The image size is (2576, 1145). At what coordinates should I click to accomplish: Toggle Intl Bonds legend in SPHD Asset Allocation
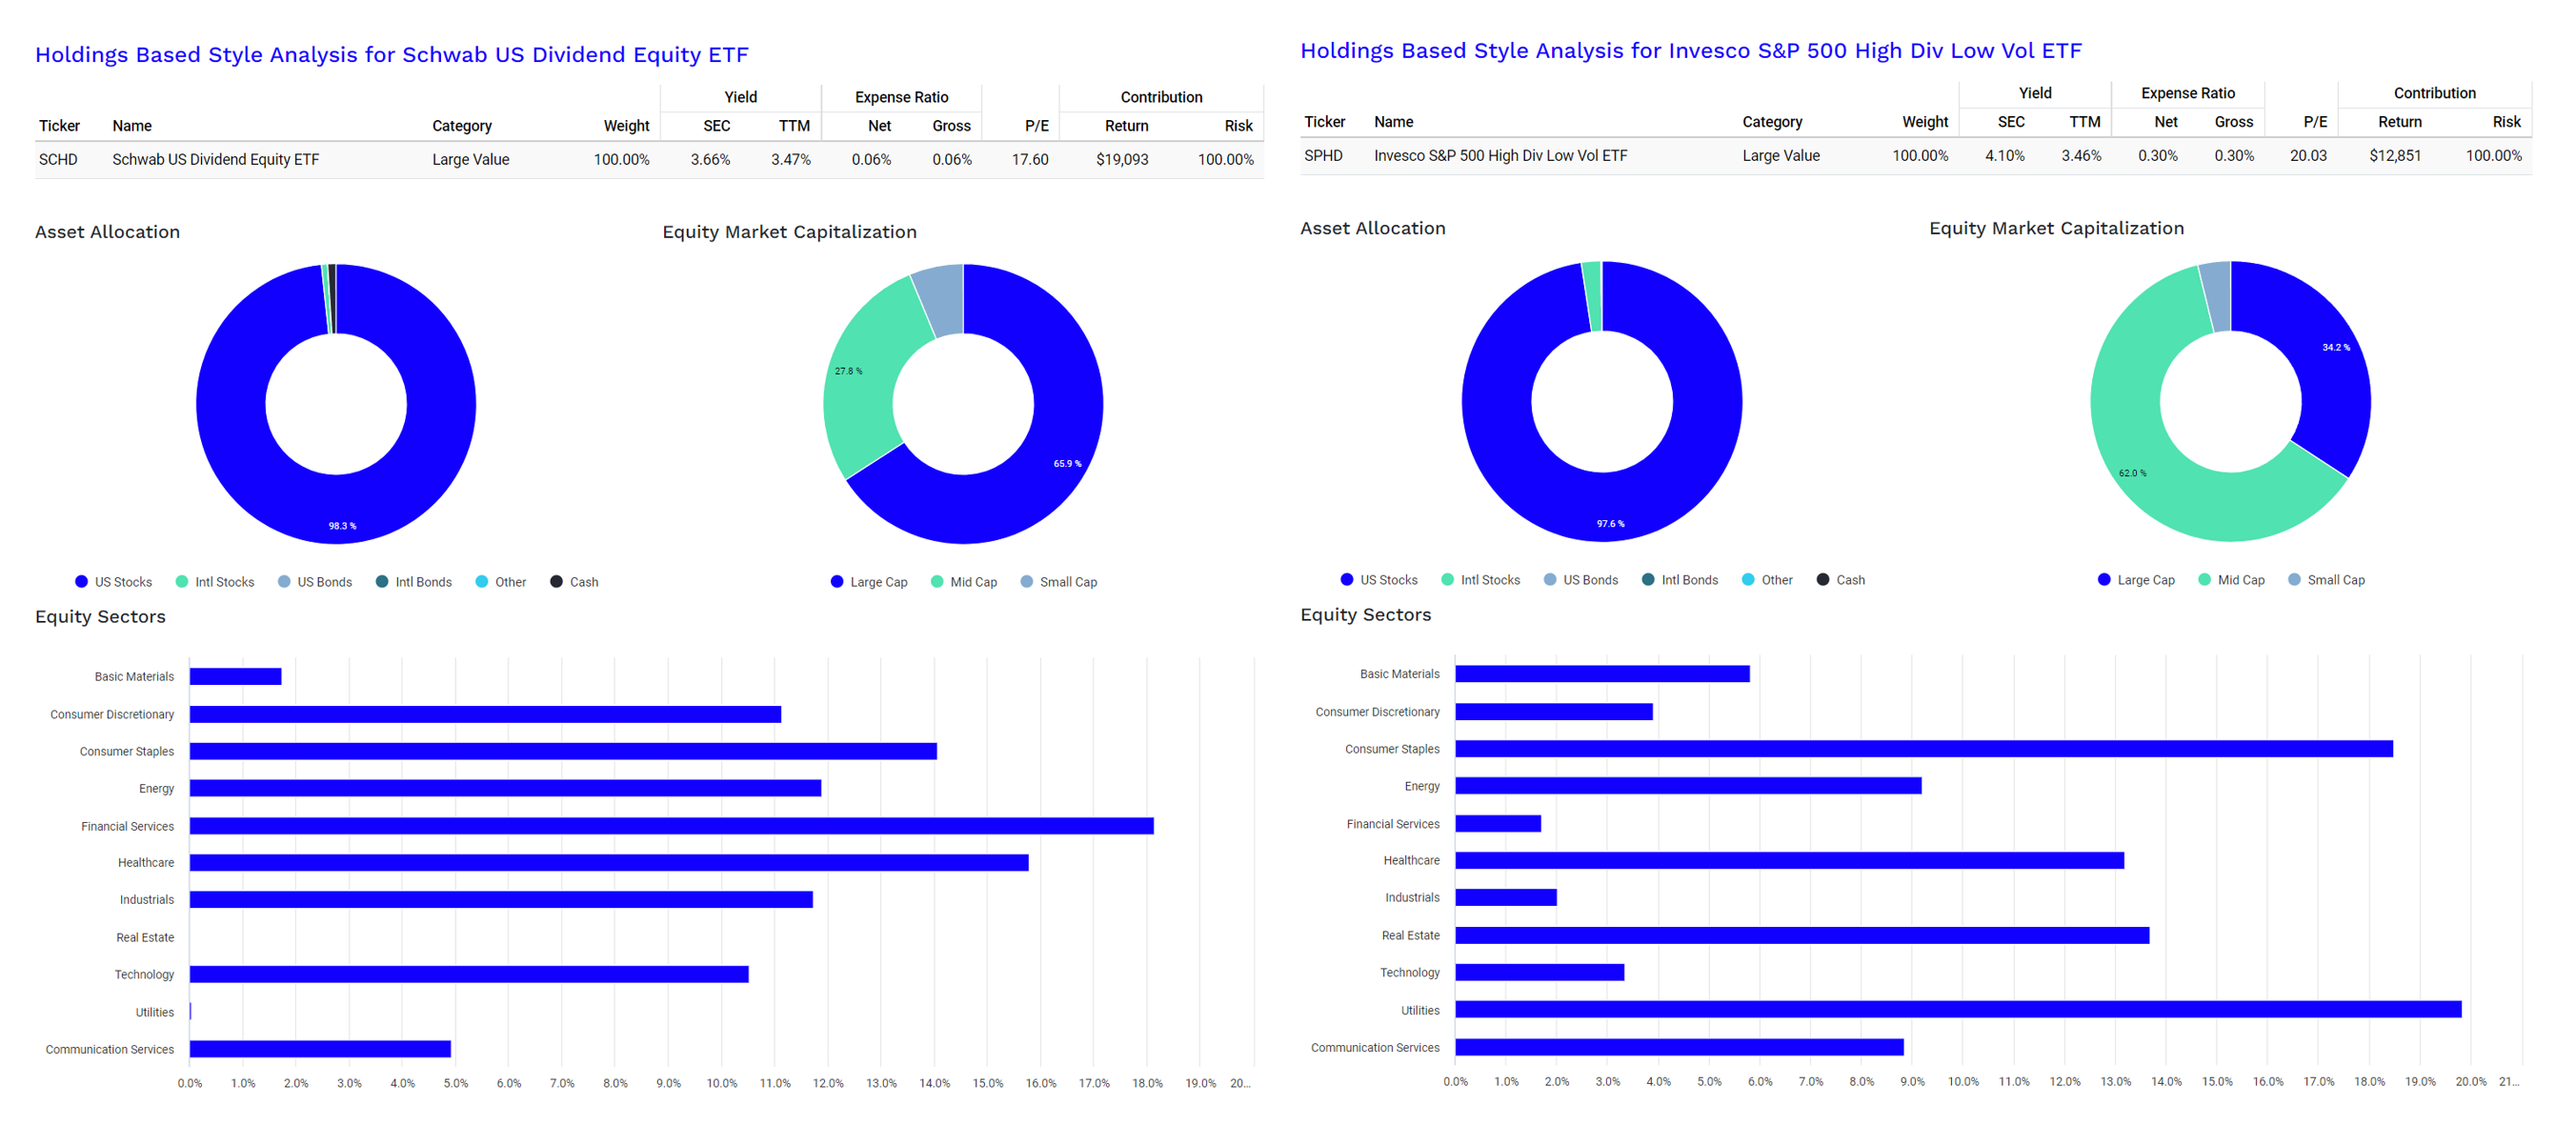1679,580
